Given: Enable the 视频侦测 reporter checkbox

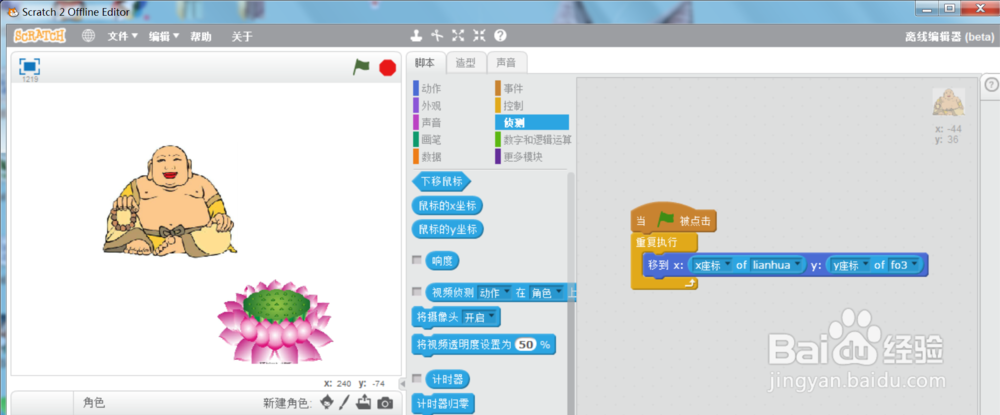Looking at the screenshot, I should tap(416, 292).
